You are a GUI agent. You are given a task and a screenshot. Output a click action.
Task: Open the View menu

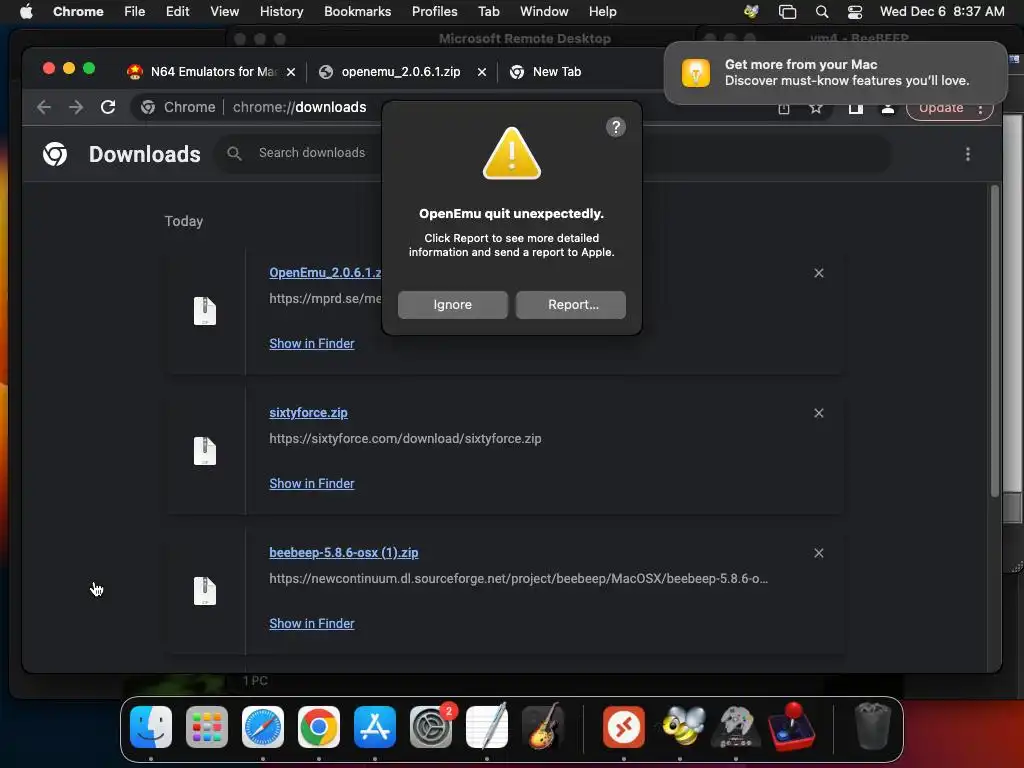[224, 11]
